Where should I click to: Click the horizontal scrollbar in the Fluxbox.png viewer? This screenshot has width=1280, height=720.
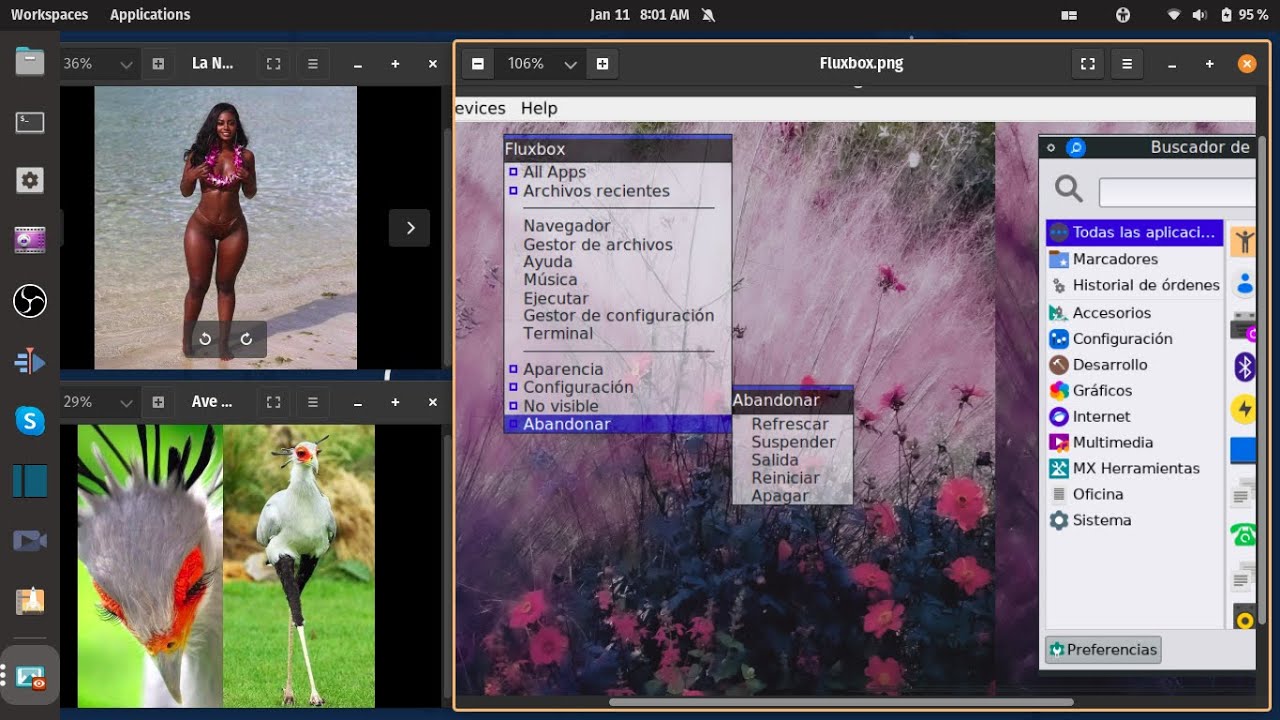[x=840, y=702]
